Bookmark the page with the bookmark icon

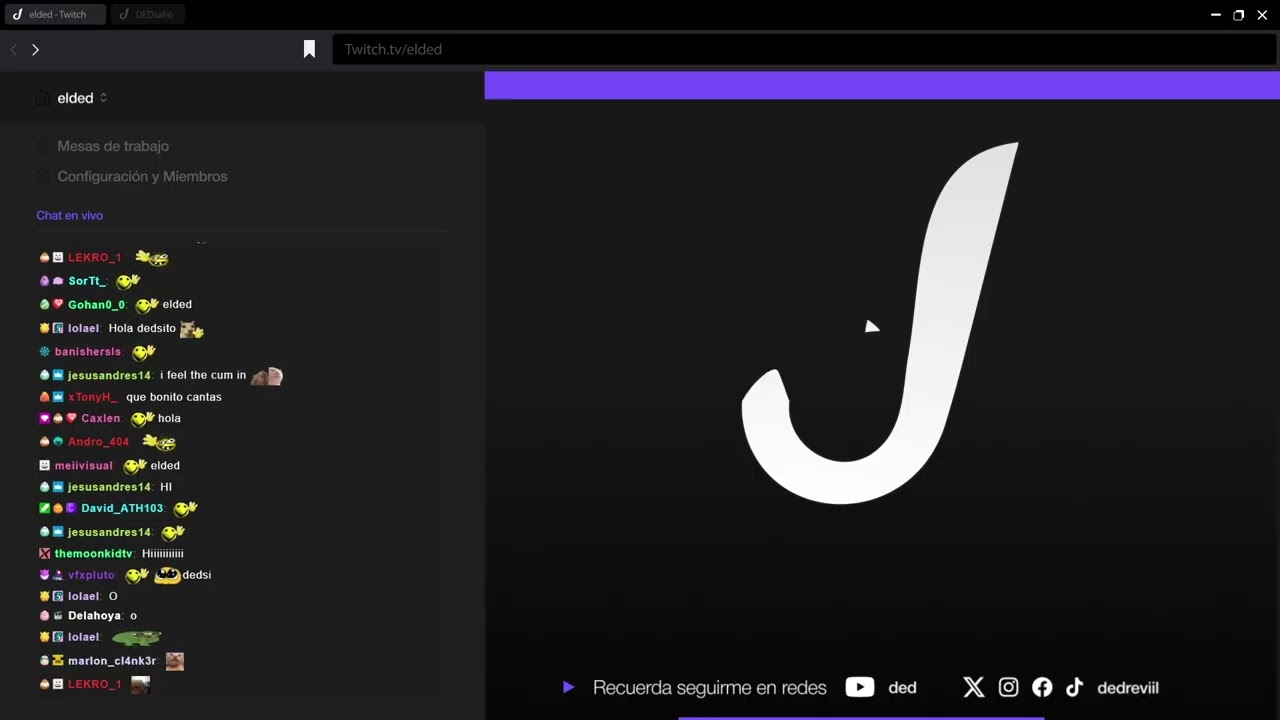[x=309, y=49]
